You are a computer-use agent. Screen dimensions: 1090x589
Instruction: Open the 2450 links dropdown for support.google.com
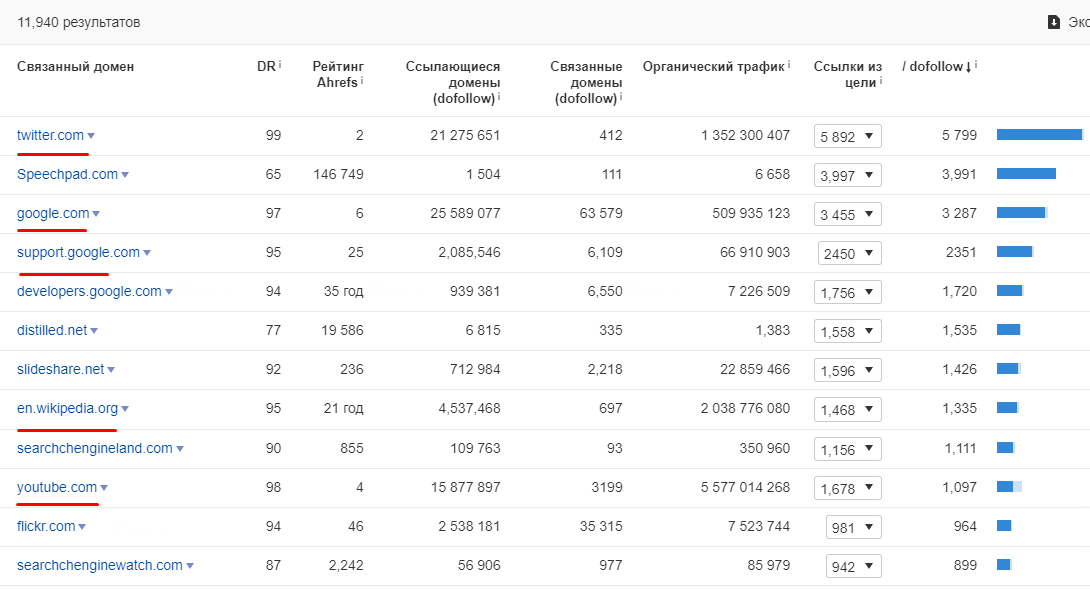pyautogui.click(x=849, y=253)
